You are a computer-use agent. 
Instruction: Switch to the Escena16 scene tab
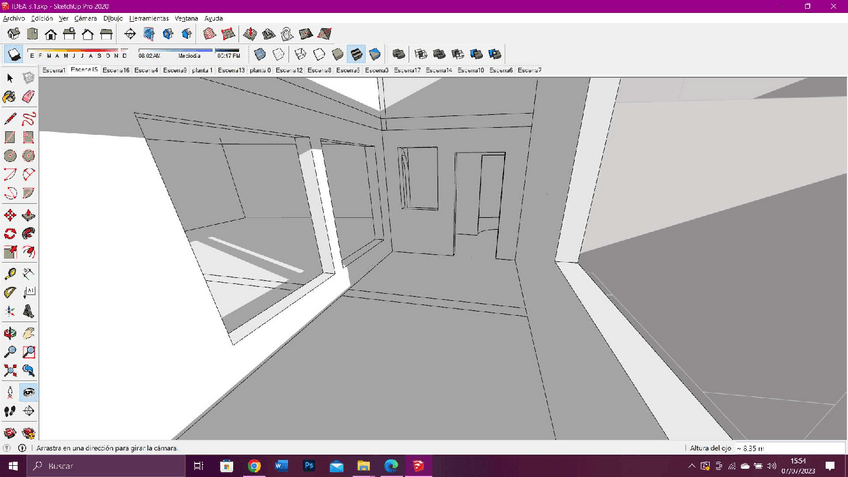pyautogui.click(x=115, y=71)
